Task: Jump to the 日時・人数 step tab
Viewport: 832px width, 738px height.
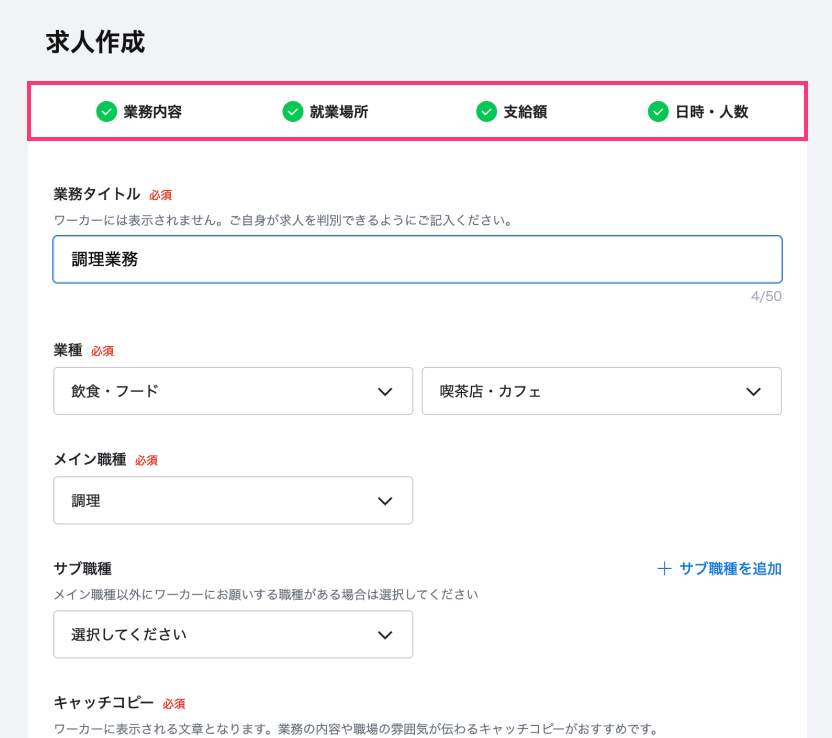Action: pos(711,112)
